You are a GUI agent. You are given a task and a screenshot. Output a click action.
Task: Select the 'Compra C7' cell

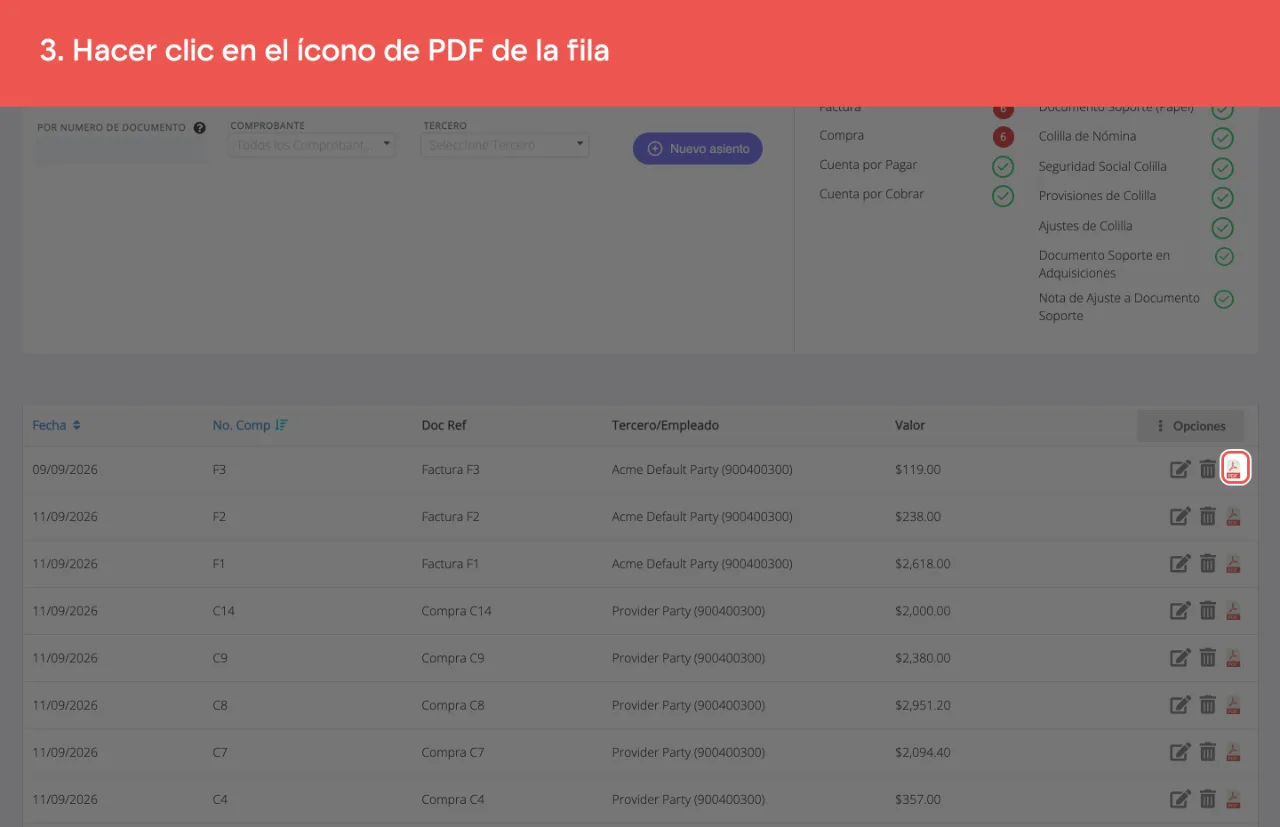[x=453, y=752]
